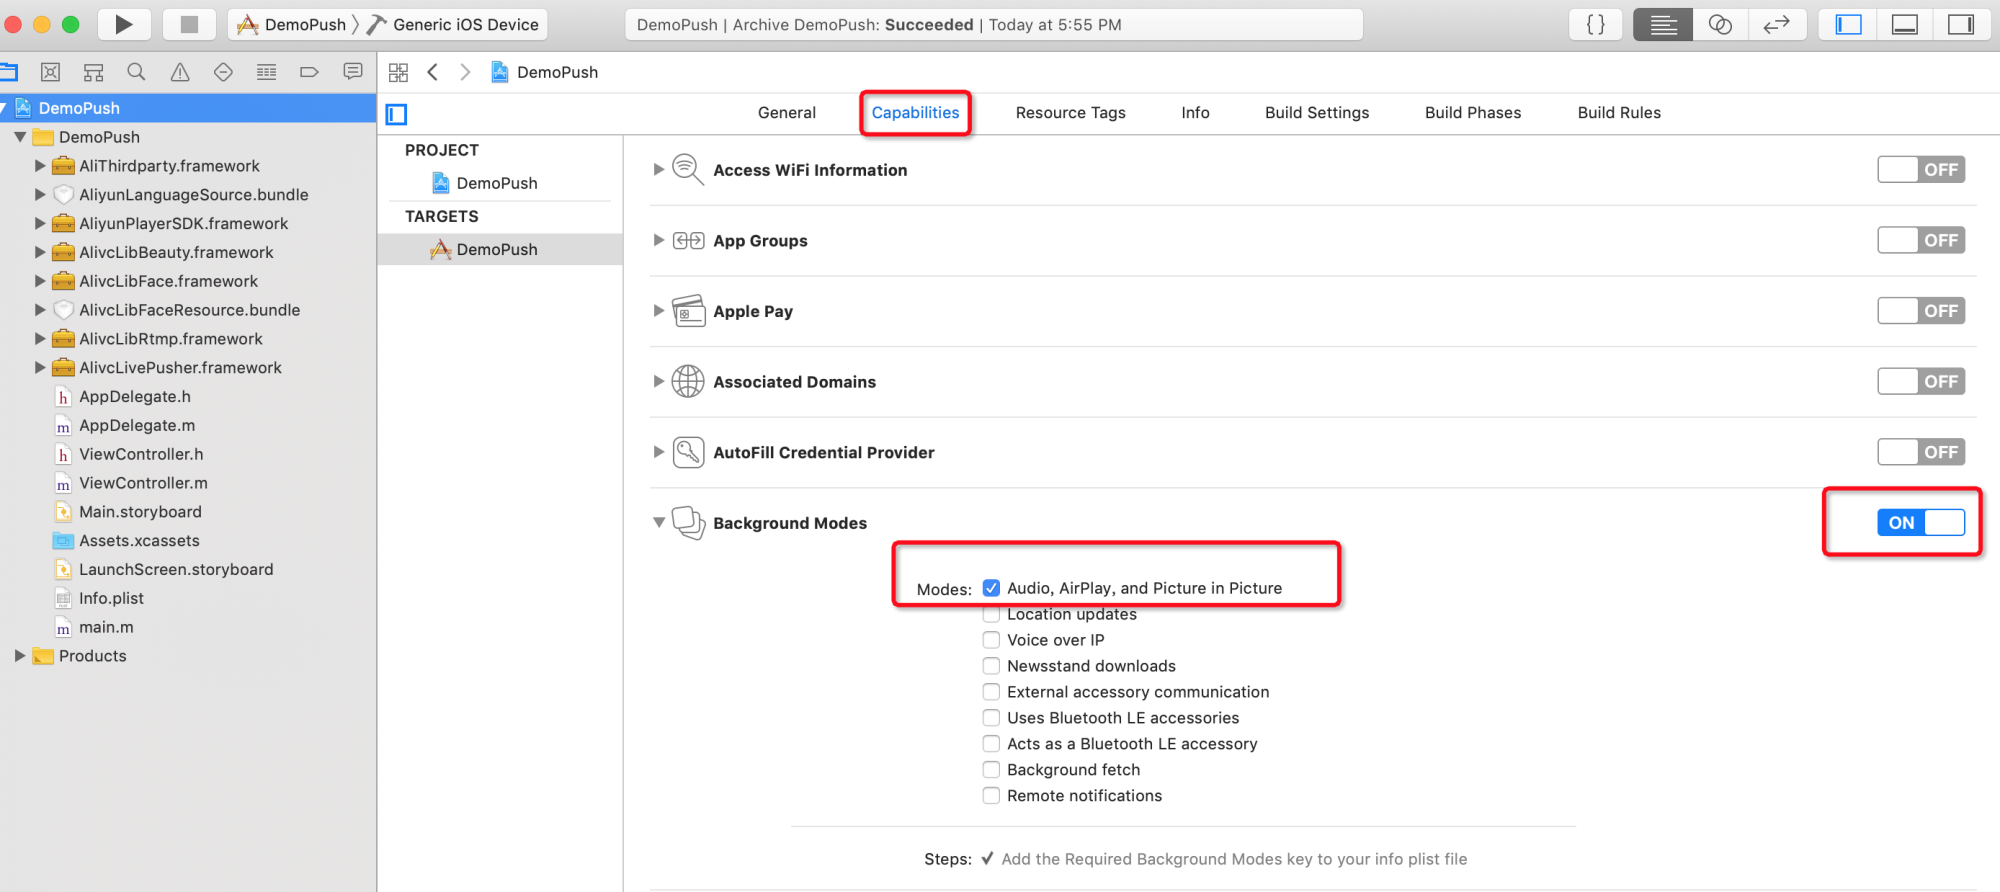Viewport: 2000px width, 892px height.
Task: Open the Capabilities tab
Action: (x=915, y=113)
